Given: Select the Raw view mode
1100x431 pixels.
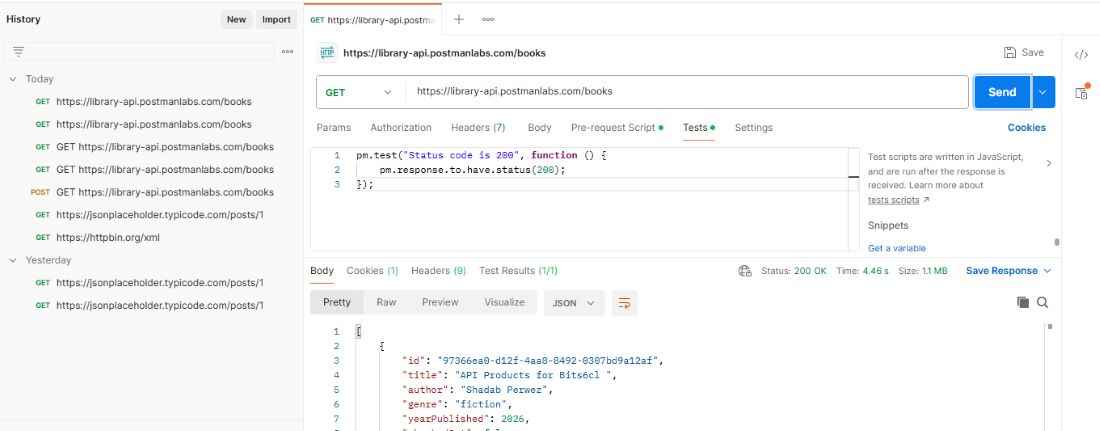Looking at the screenshot, I should pos(386,303).
